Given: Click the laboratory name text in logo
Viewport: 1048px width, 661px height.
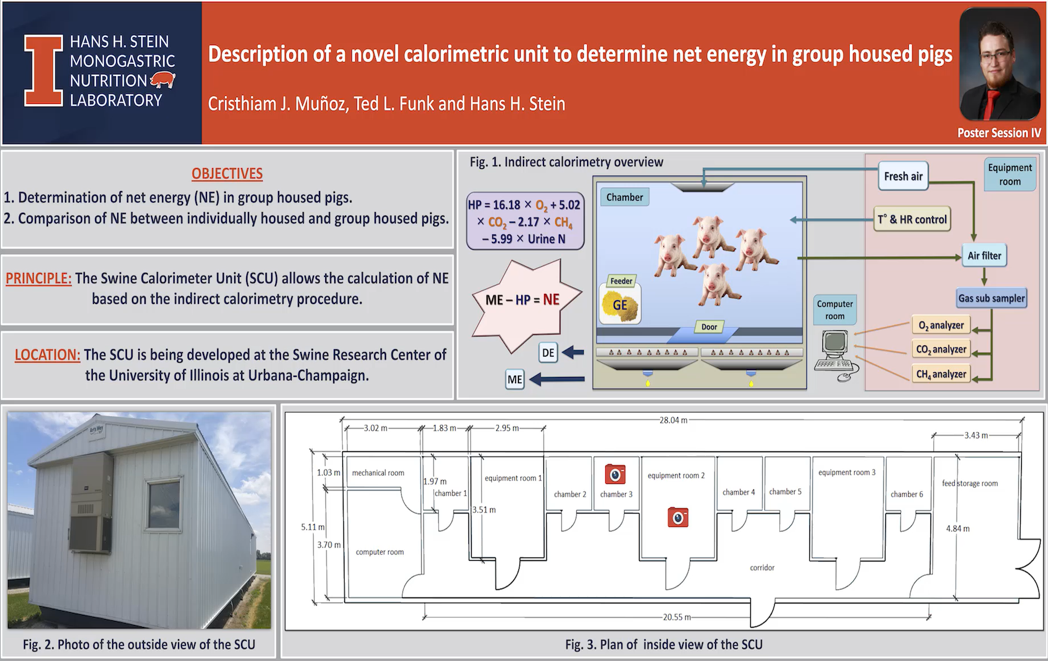Looking at the screenshot, I should [x=122, y=71].
